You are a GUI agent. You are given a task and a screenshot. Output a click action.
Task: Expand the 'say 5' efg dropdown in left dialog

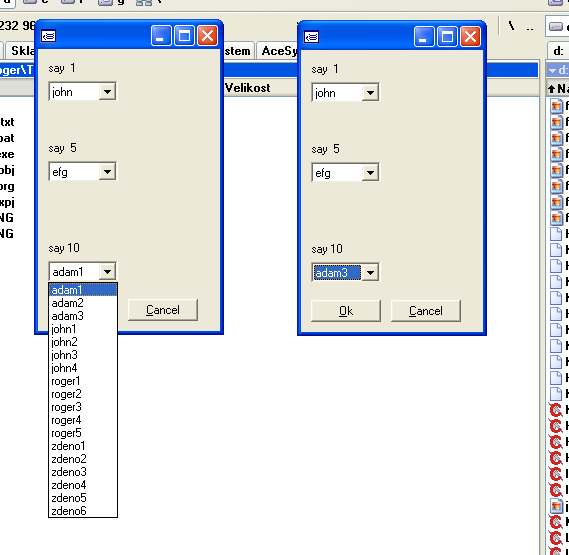107,172
